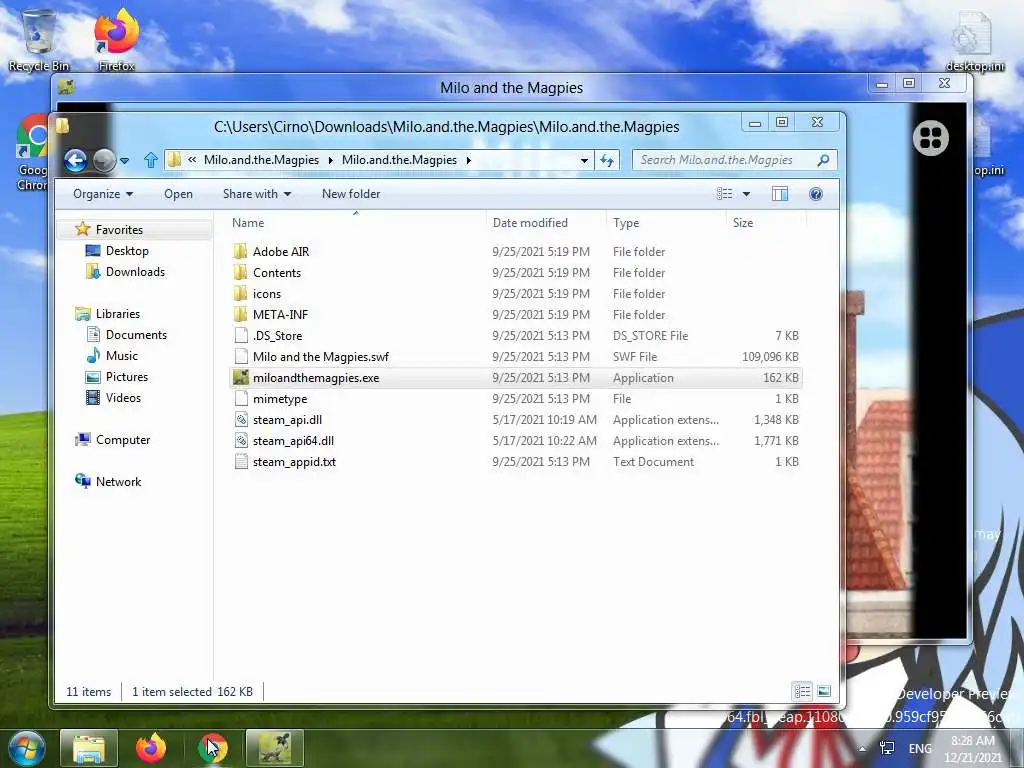Viewport: 1024px width, 768px height.
Task: Click the refresh button beside address bar
Action: (607, 160)
